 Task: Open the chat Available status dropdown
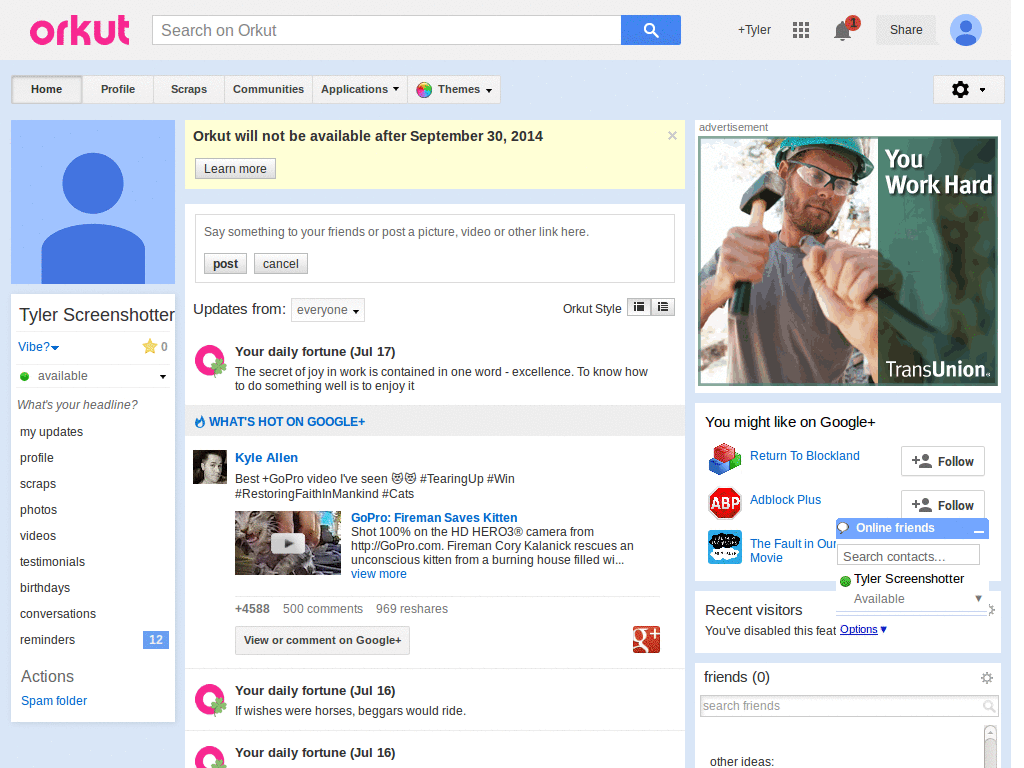pyautogui.click(x=978, y=598)
